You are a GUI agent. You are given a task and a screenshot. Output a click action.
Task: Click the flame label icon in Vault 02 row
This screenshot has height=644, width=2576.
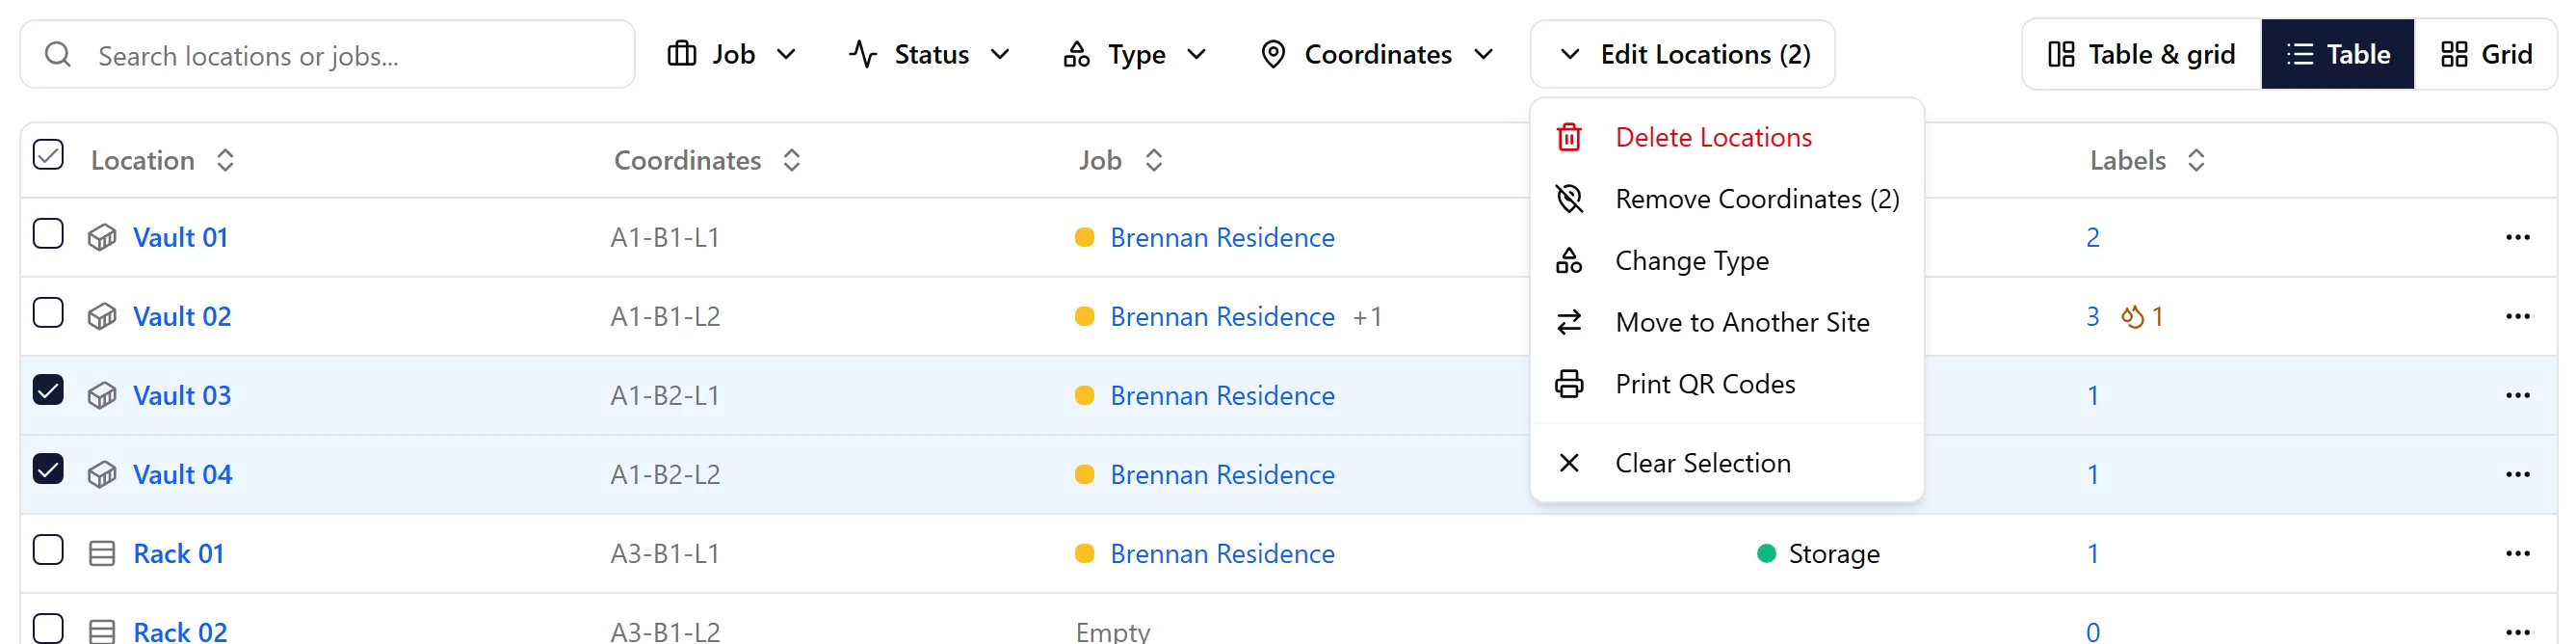pyautogui.click(x=2132, y=317)
